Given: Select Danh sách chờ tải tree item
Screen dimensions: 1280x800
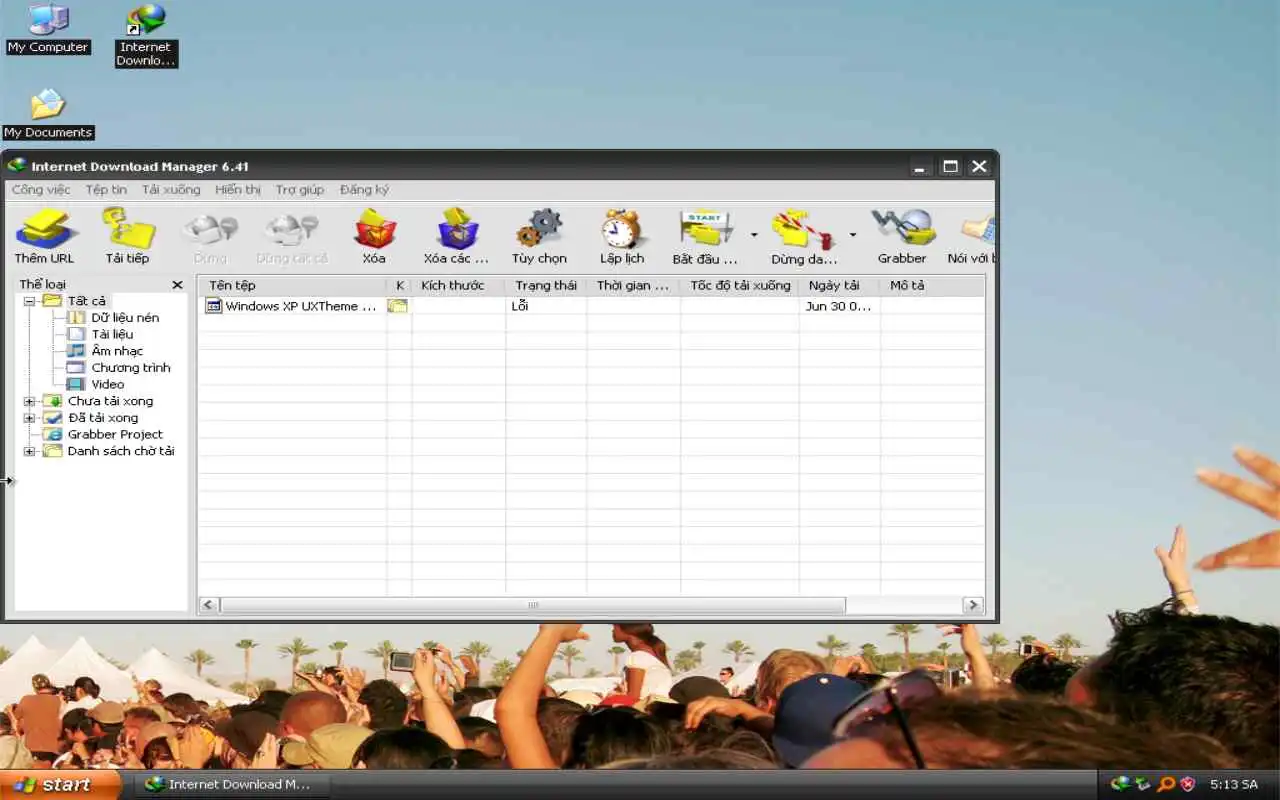Looking at the screenshot, I should coord(109,451).
